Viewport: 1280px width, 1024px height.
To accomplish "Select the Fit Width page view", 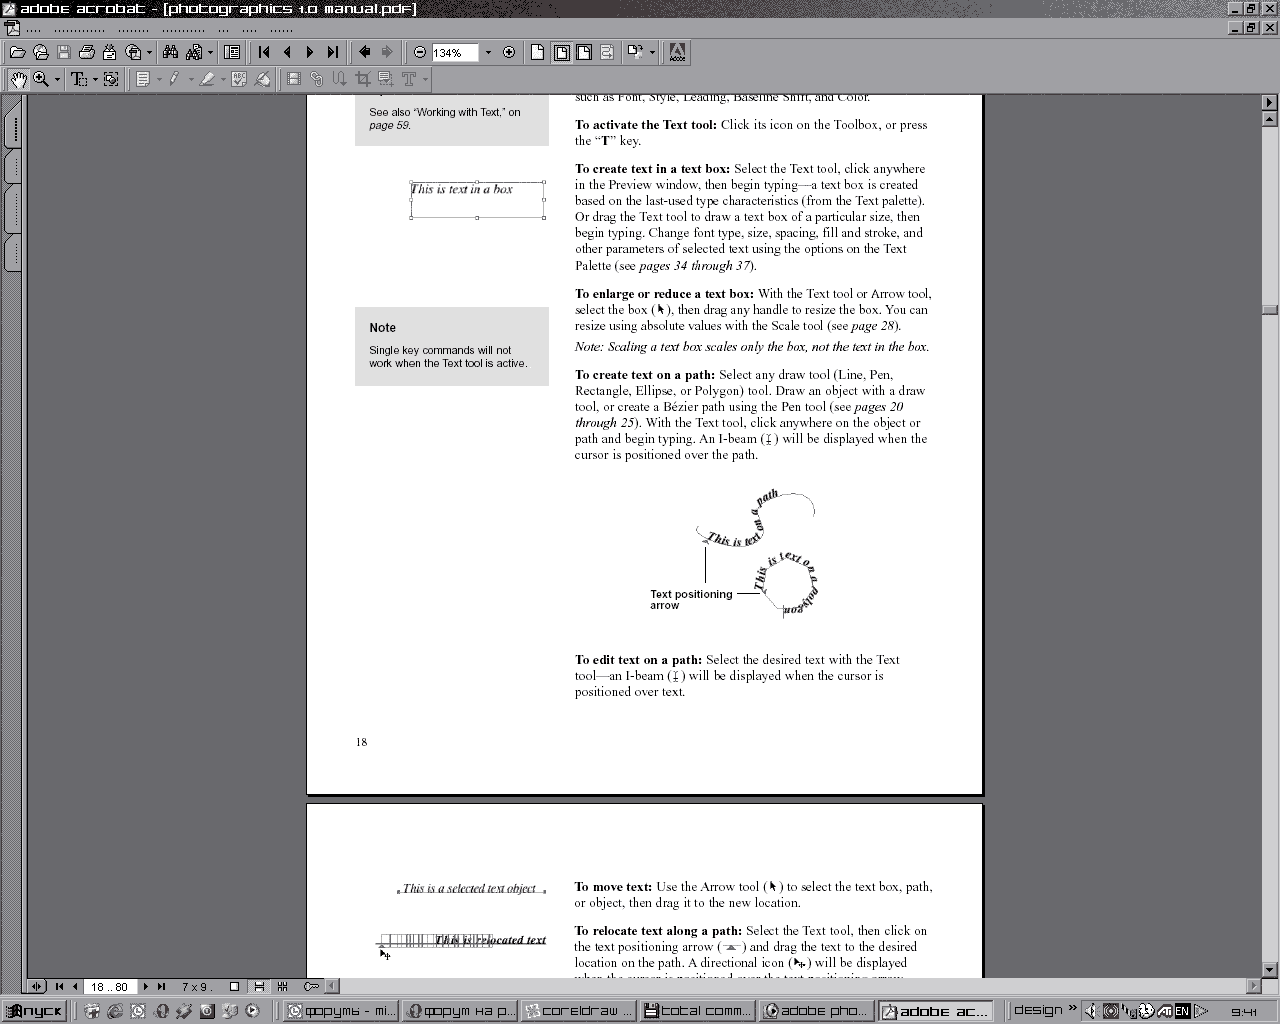I will 584,52.
